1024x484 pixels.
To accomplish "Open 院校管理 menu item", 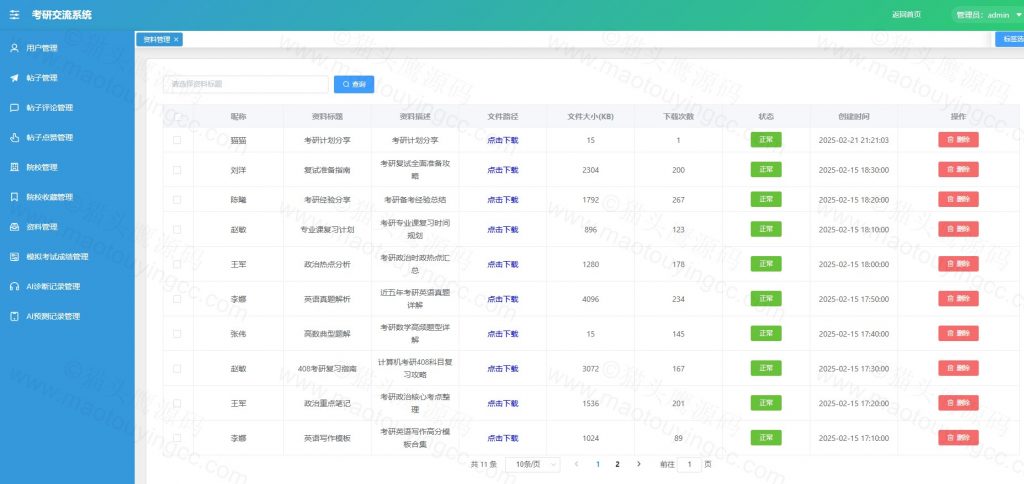I will coord(67,167).
